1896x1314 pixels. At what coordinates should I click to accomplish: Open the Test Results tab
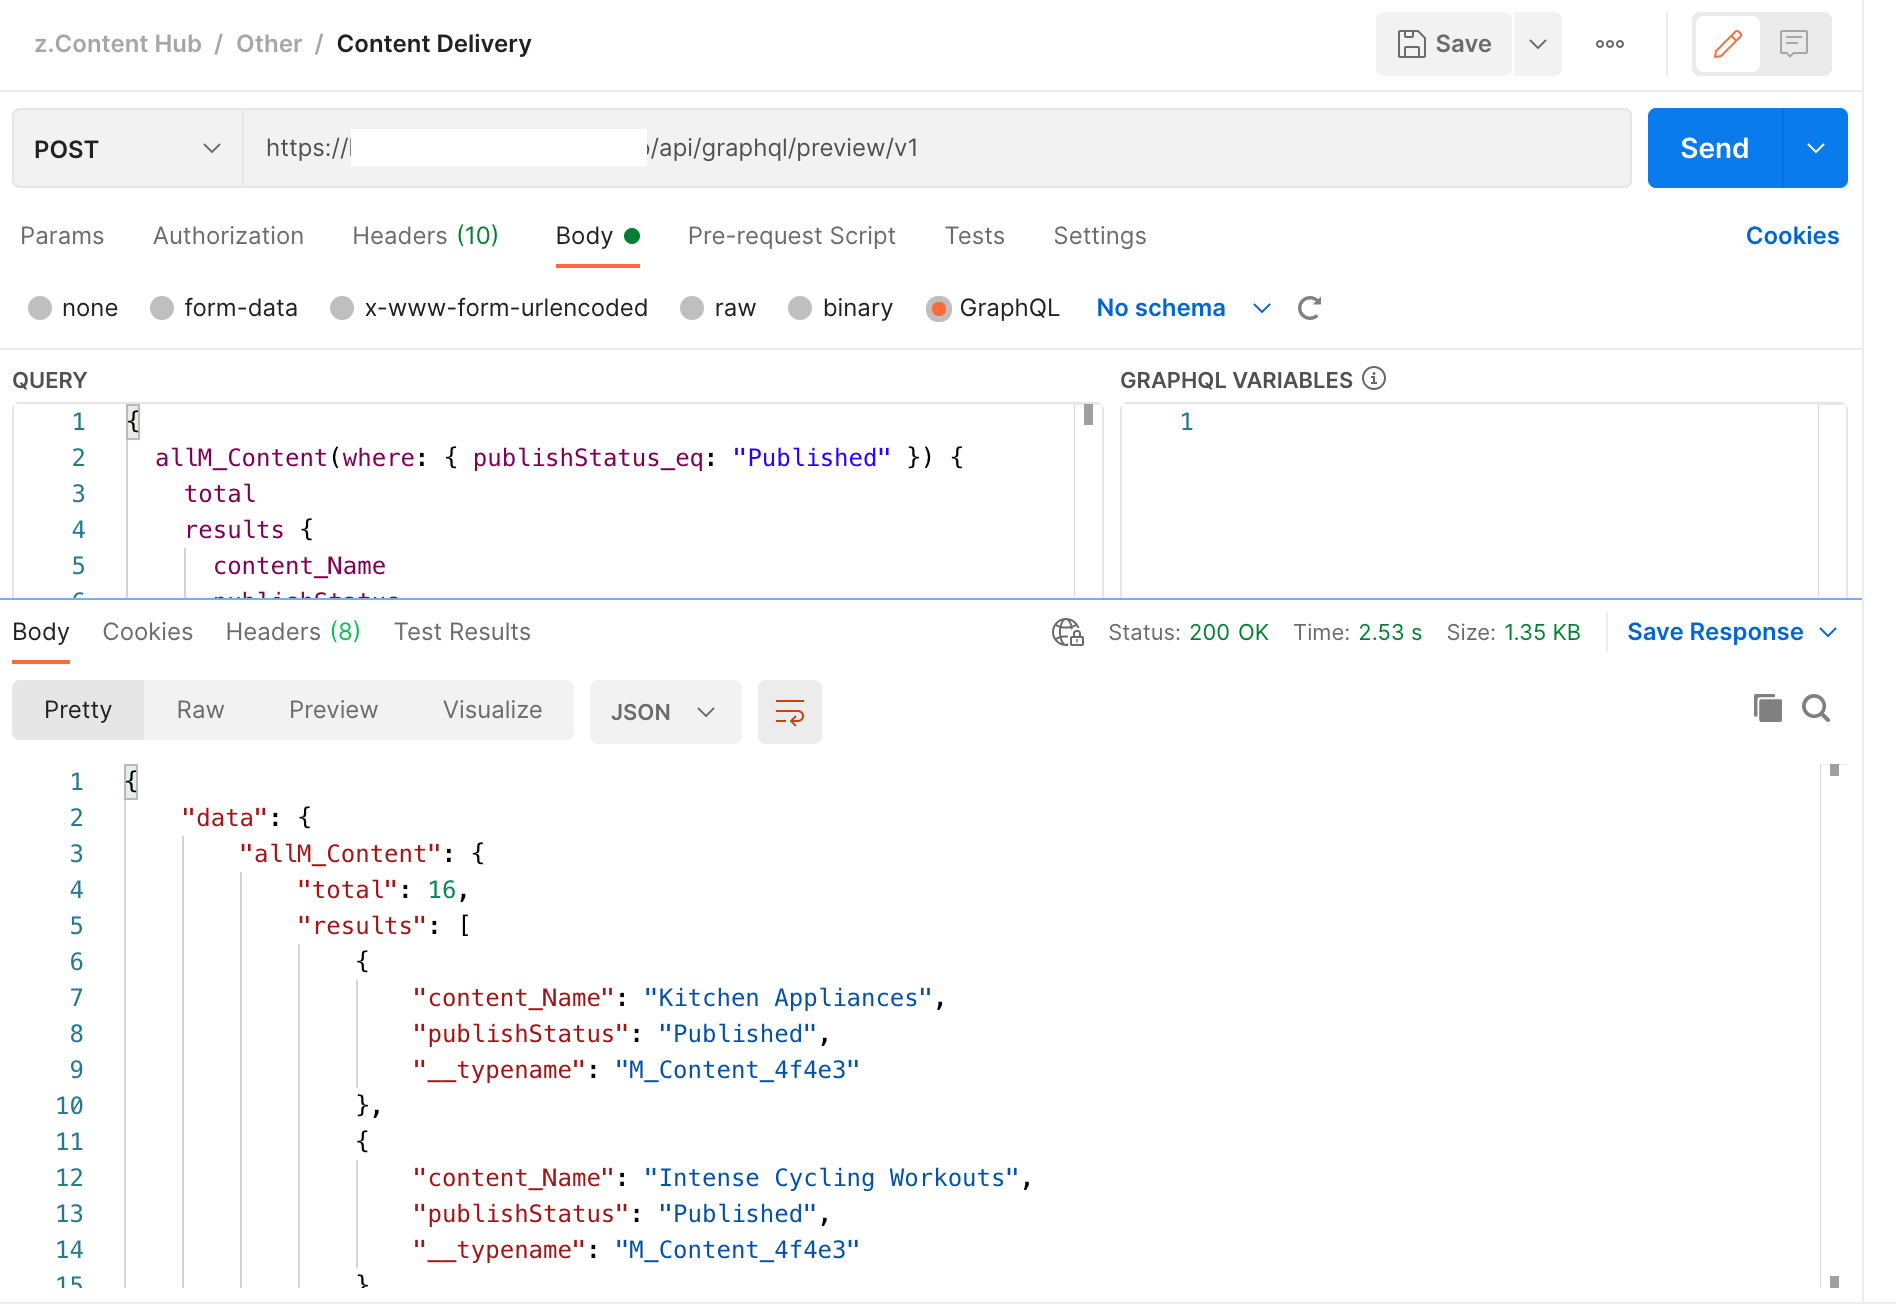pyautogui.click(x=462, y=632)
